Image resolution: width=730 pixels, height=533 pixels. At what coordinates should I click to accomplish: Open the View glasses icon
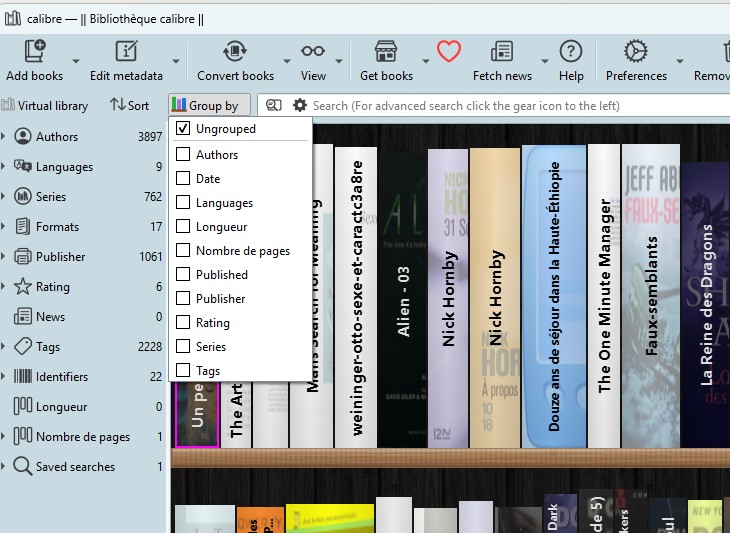313,52
